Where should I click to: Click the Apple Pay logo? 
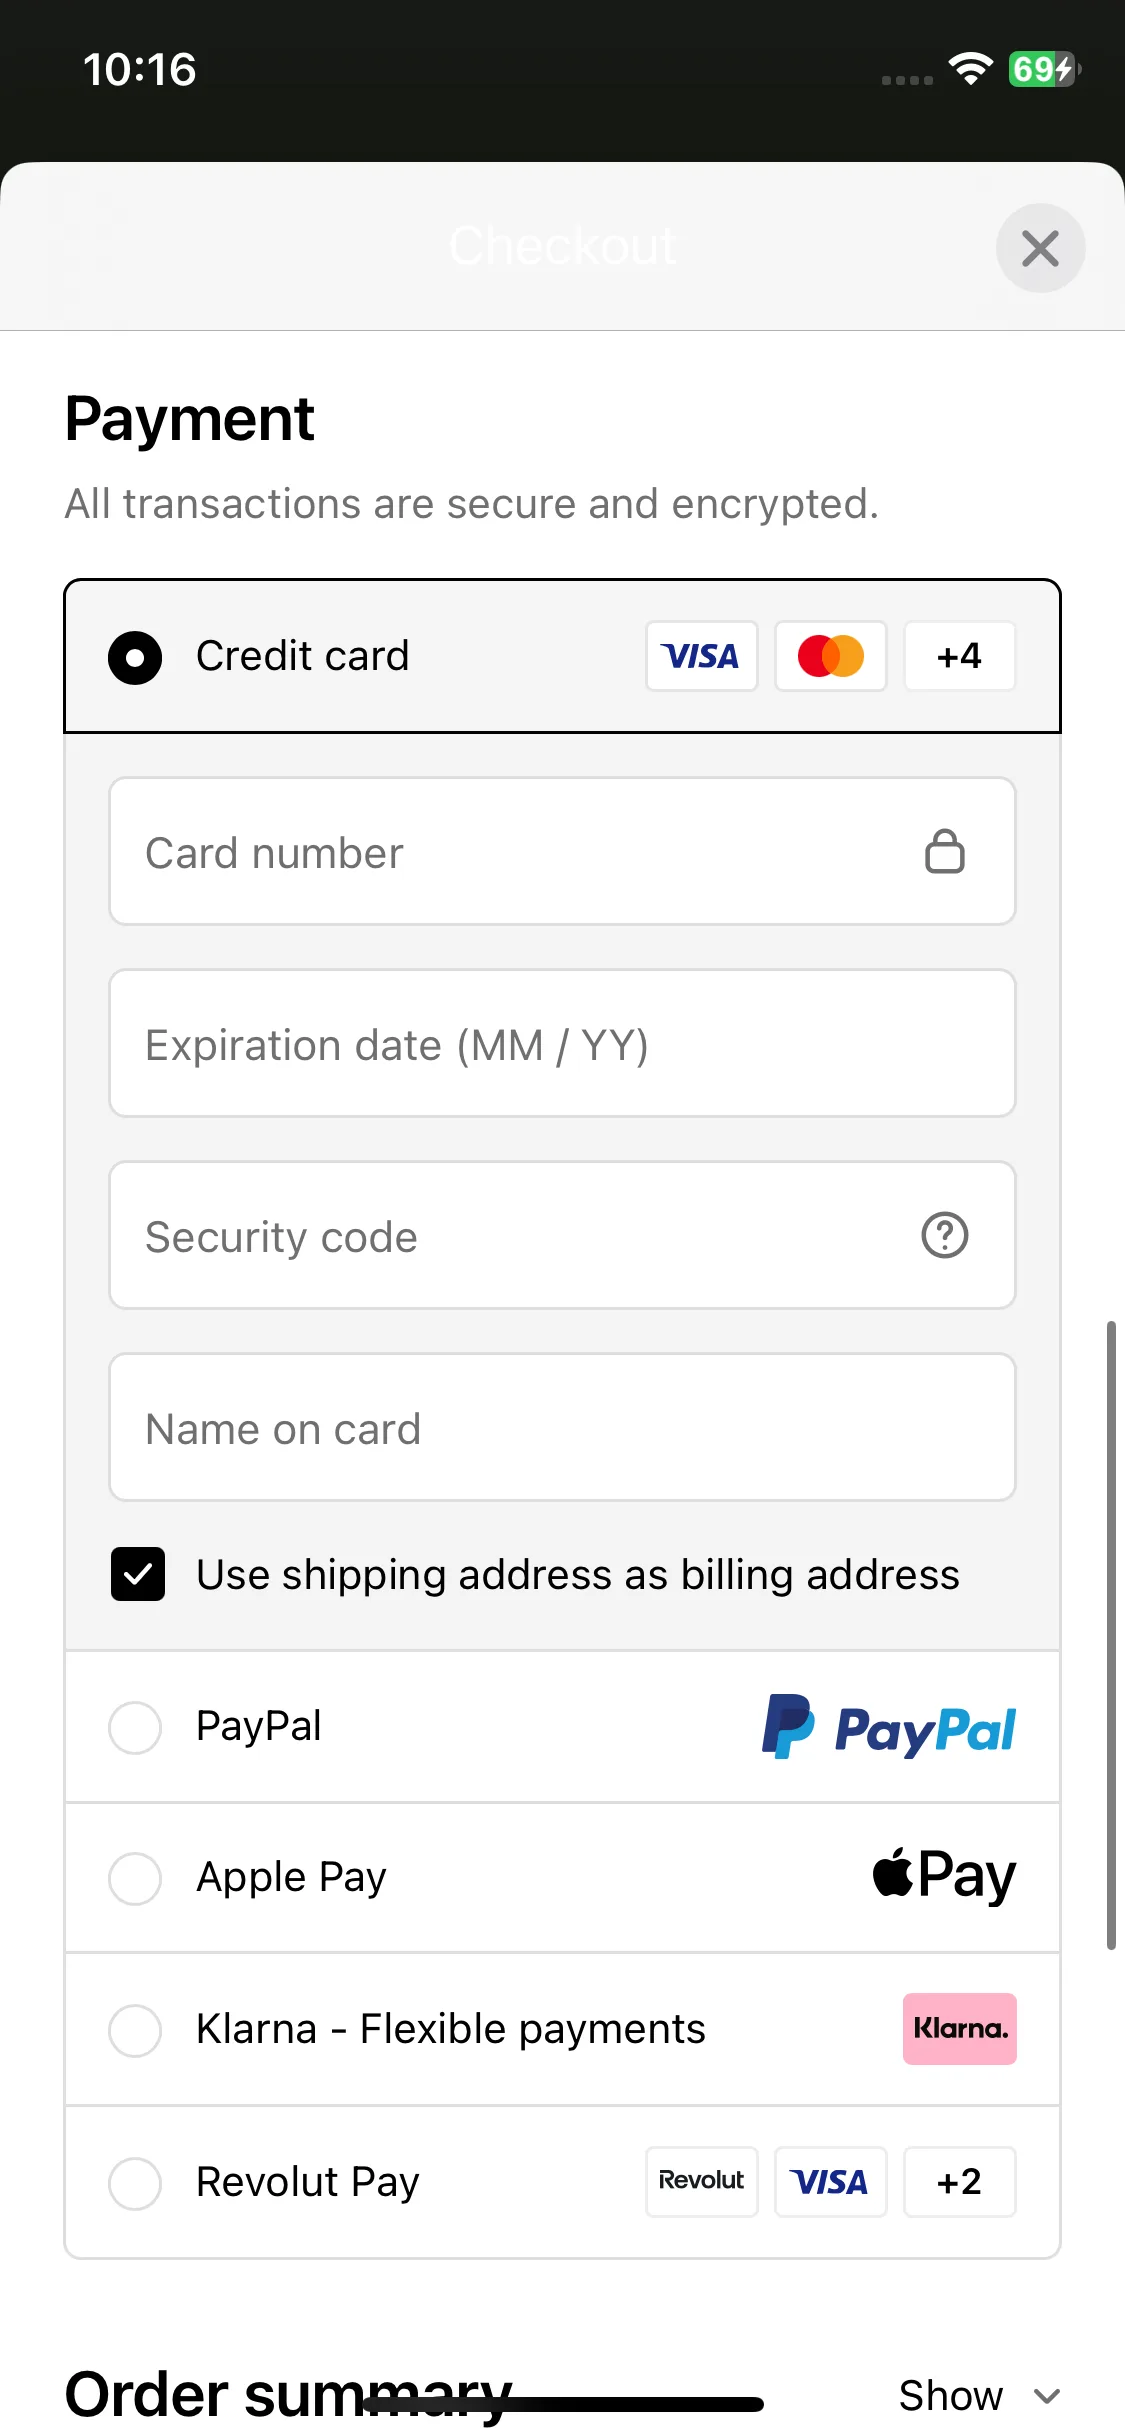coord(944,1875)
